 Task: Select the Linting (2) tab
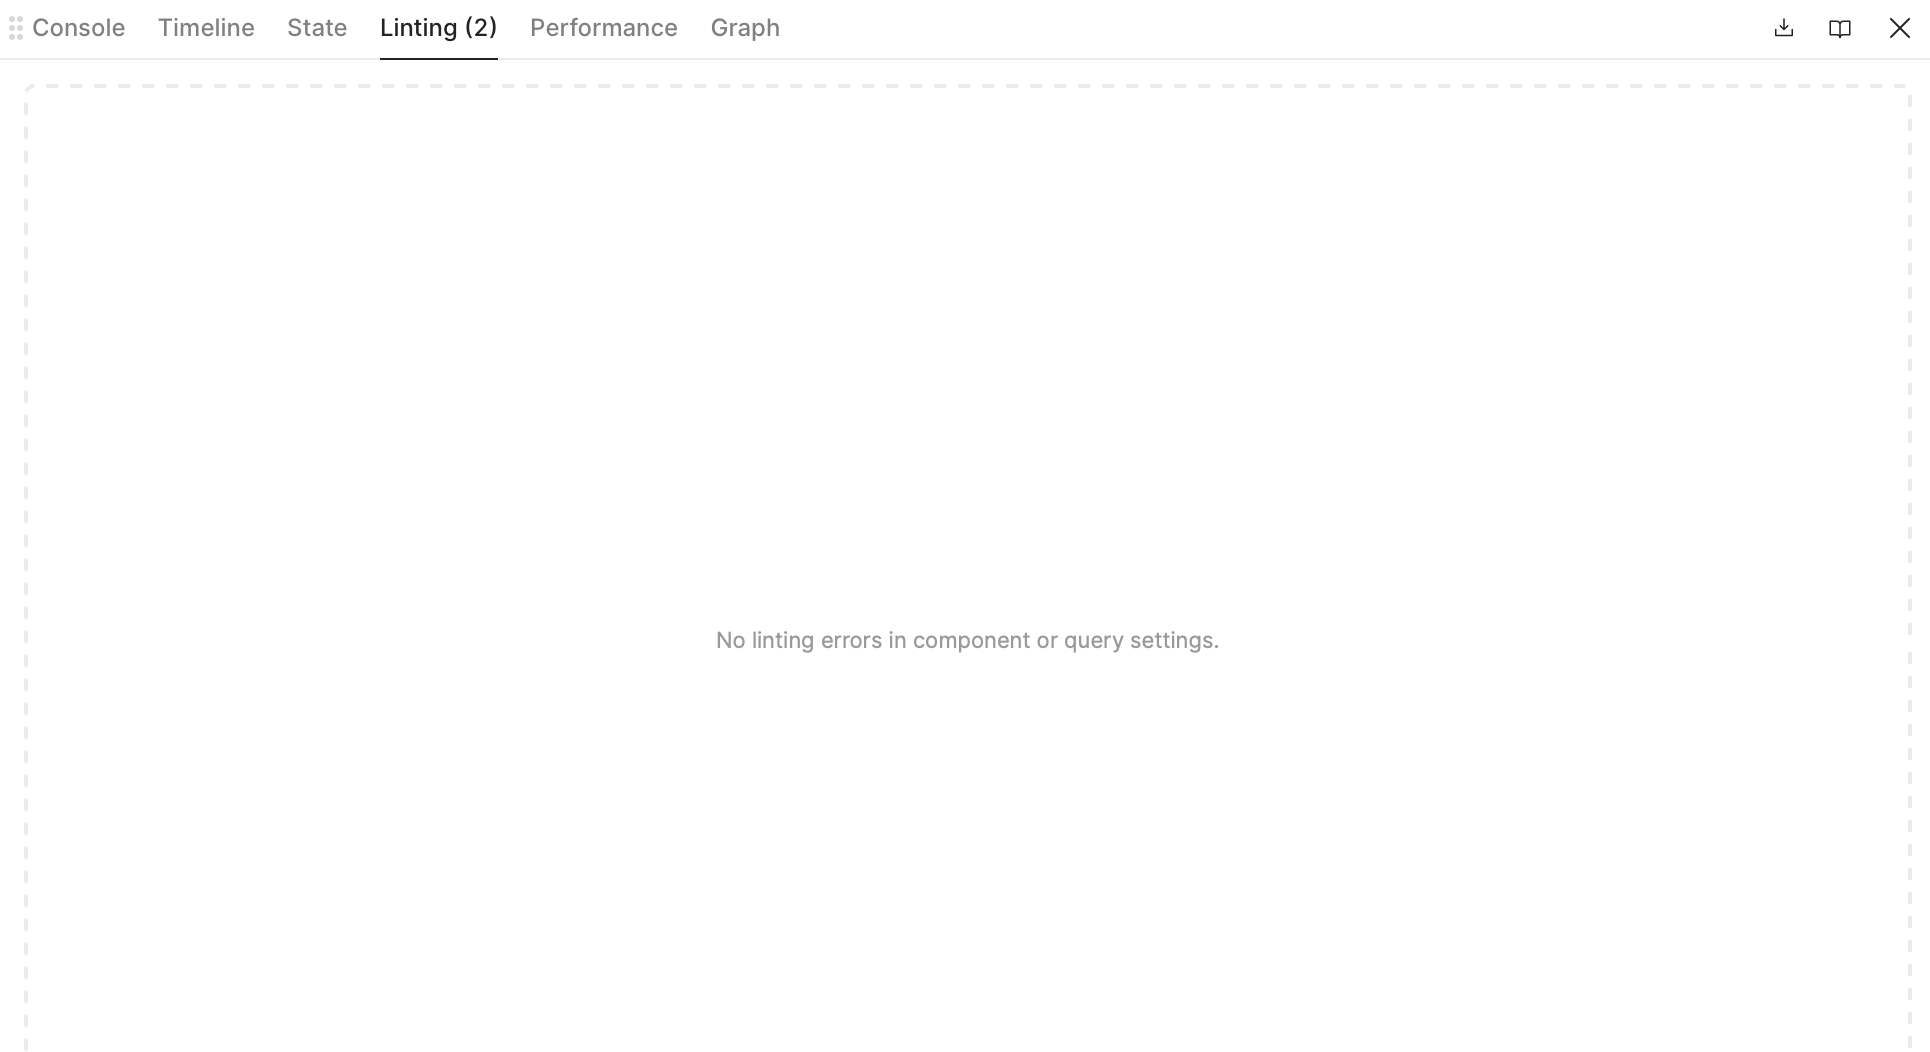tap(438, 28)
